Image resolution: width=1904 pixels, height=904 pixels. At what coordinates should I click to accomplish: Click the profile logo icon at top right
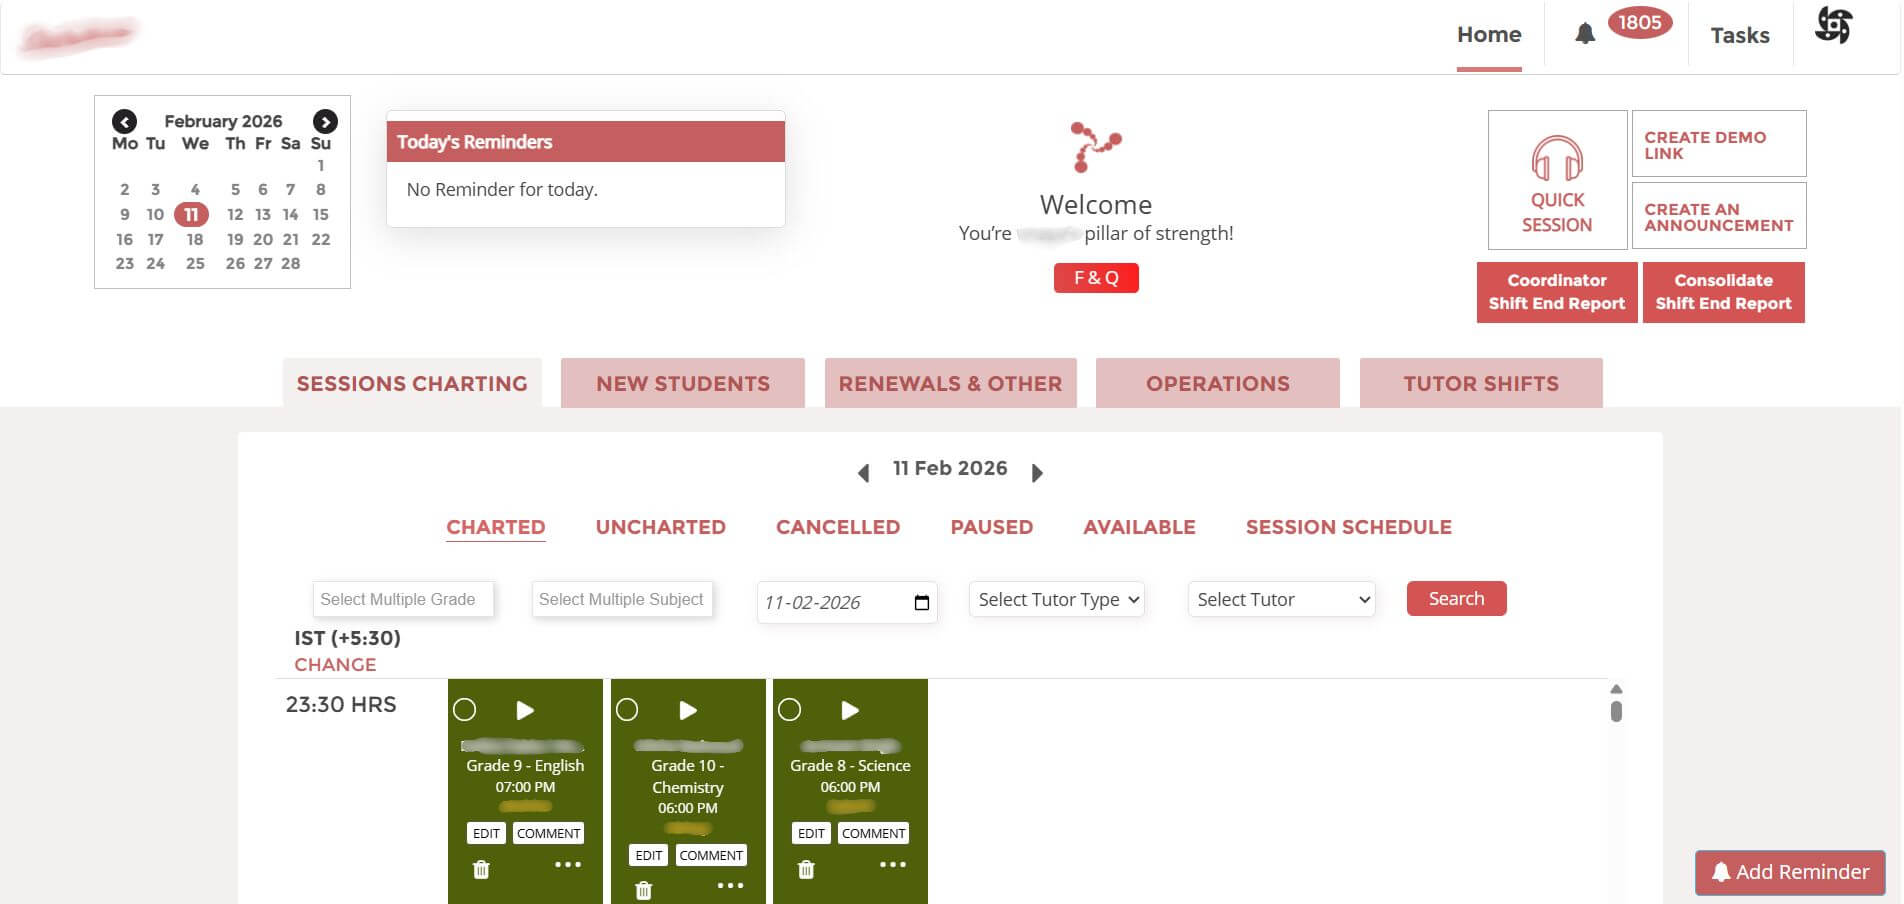point(1833,26)
